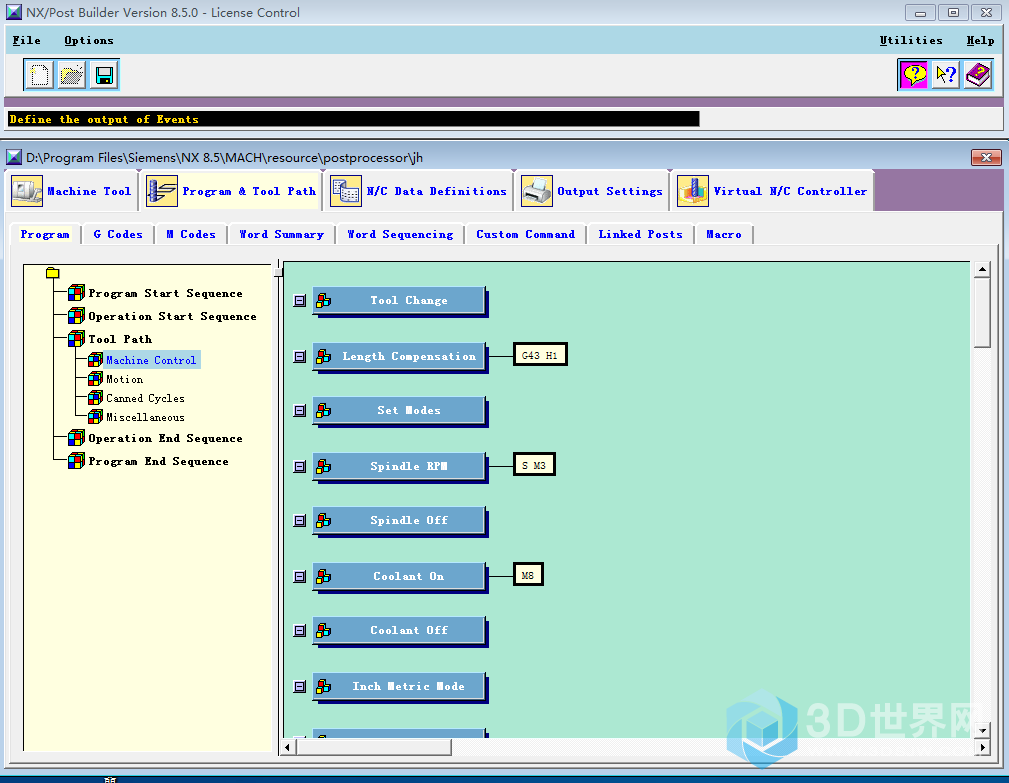The height and width of the screenshot is (783, 1009).
Task: Open the Macro sub-tab
Action: 723,234
